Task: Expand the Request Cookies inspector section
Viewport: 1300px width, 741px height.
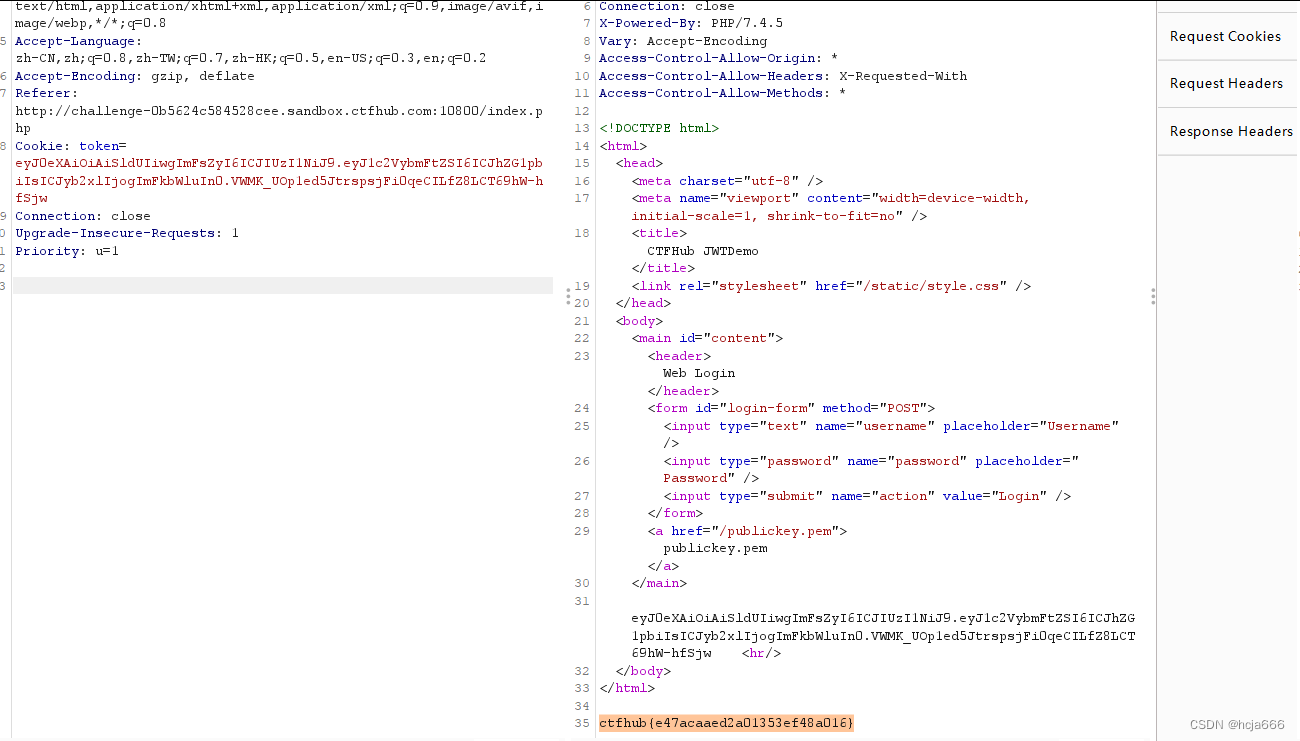Action: pyautogui.click(x=1225, y=36)
